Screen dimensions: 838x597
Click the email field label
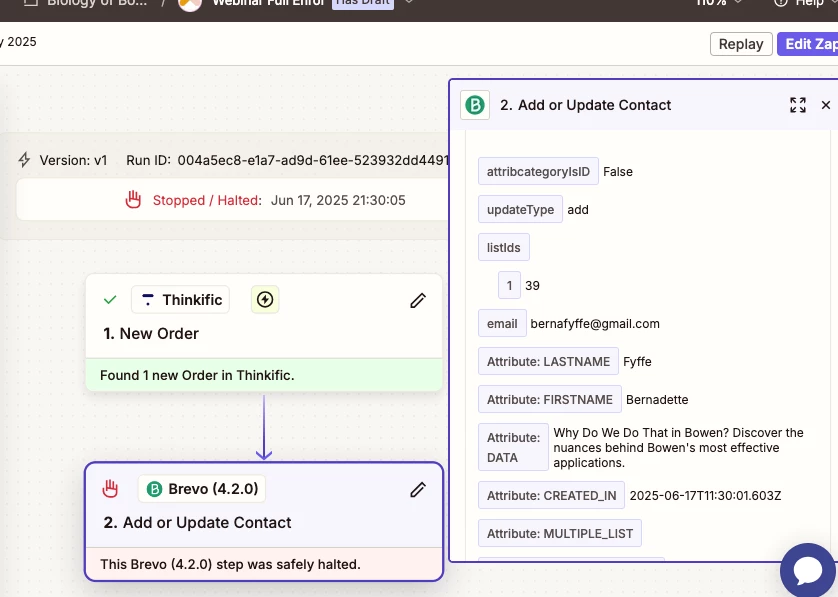click(502, 323)
